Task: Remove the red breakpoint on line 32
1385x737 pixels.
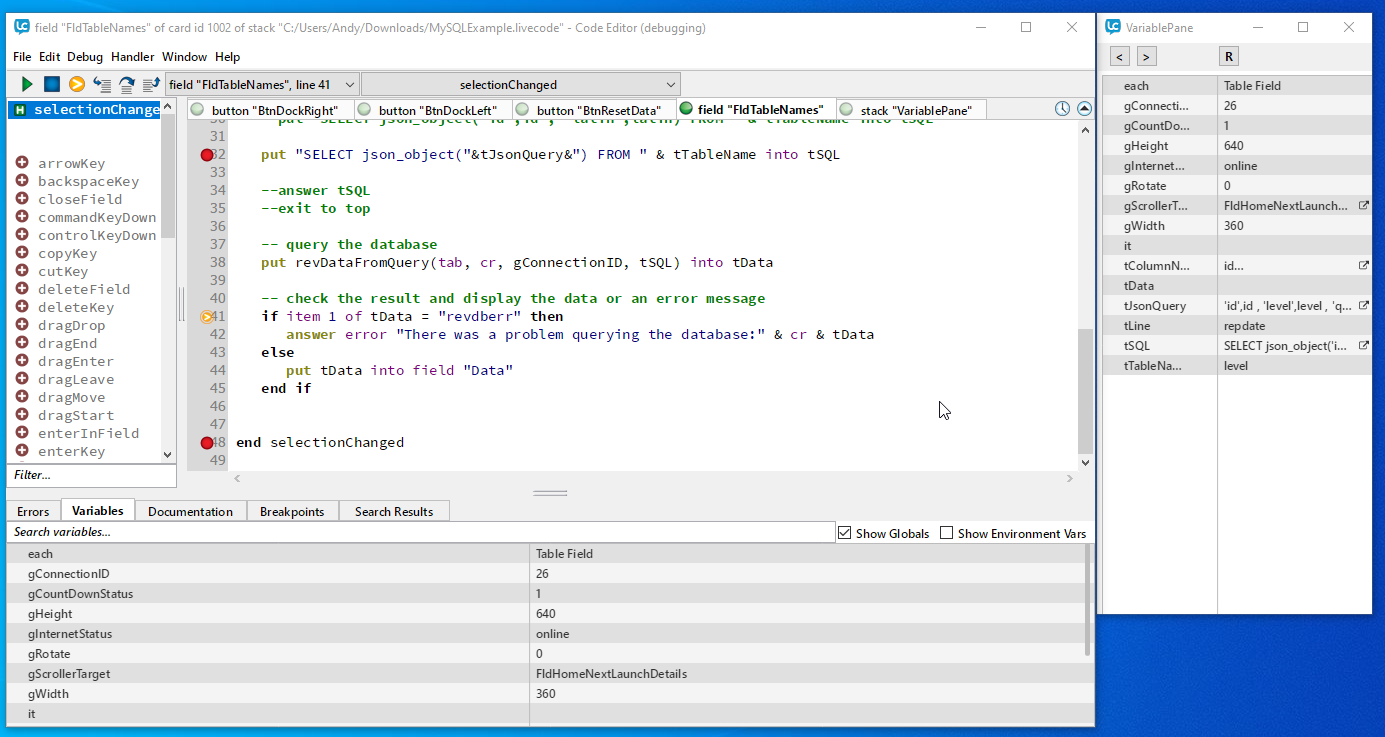Action: [207, 155]
